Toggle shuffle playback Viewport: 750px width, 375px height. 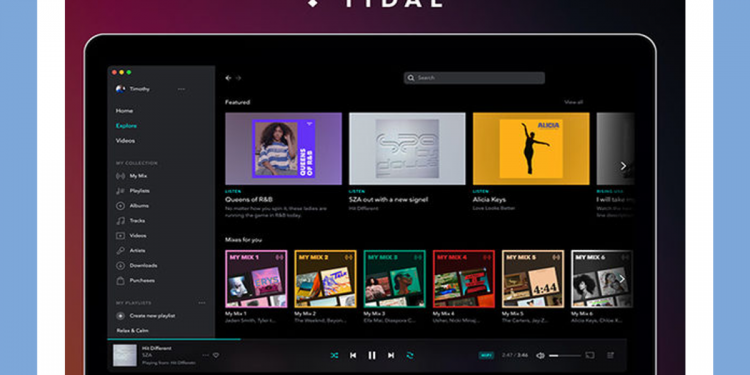point(334,355)
